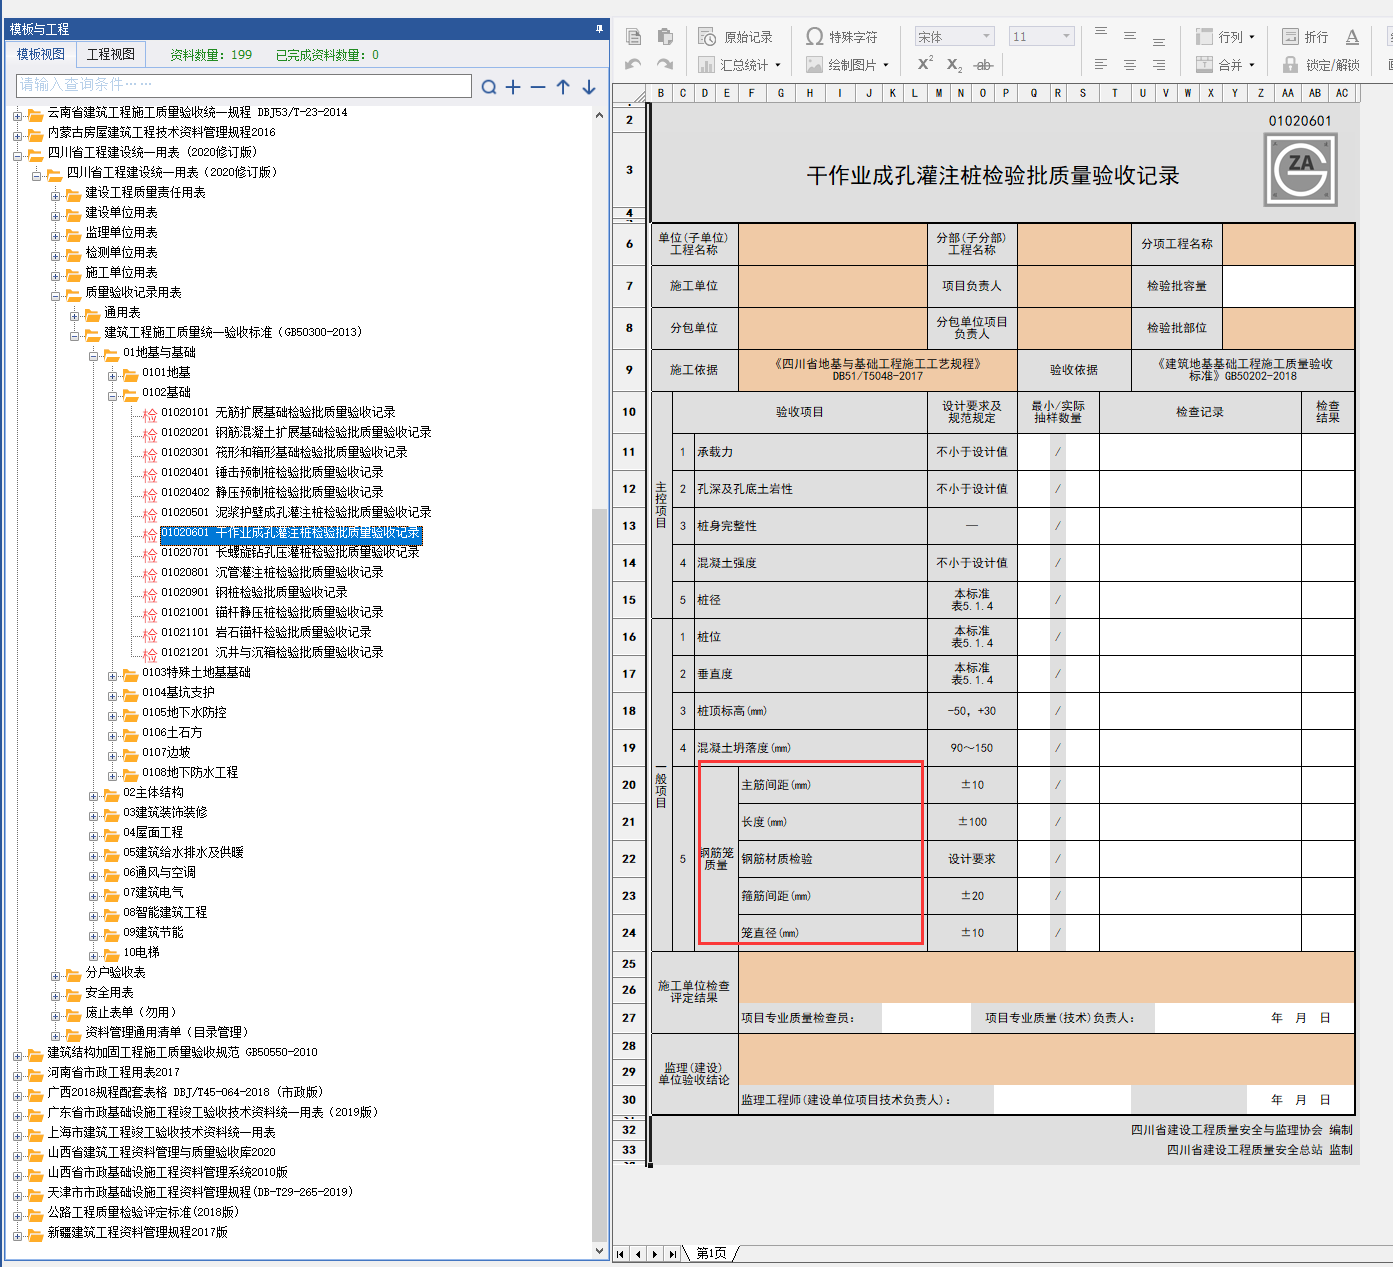
Task: Select the 承载力 cell
Action: tap(810, 452)
